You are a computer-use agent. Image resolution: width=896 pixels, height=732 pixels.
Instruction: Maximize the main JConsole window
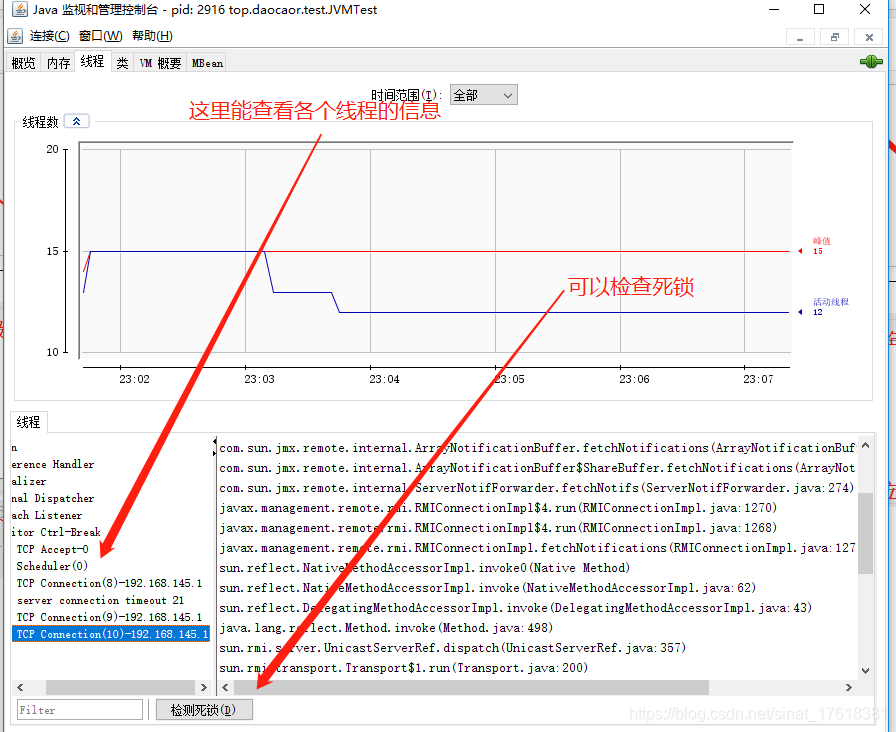click(819, 9)
